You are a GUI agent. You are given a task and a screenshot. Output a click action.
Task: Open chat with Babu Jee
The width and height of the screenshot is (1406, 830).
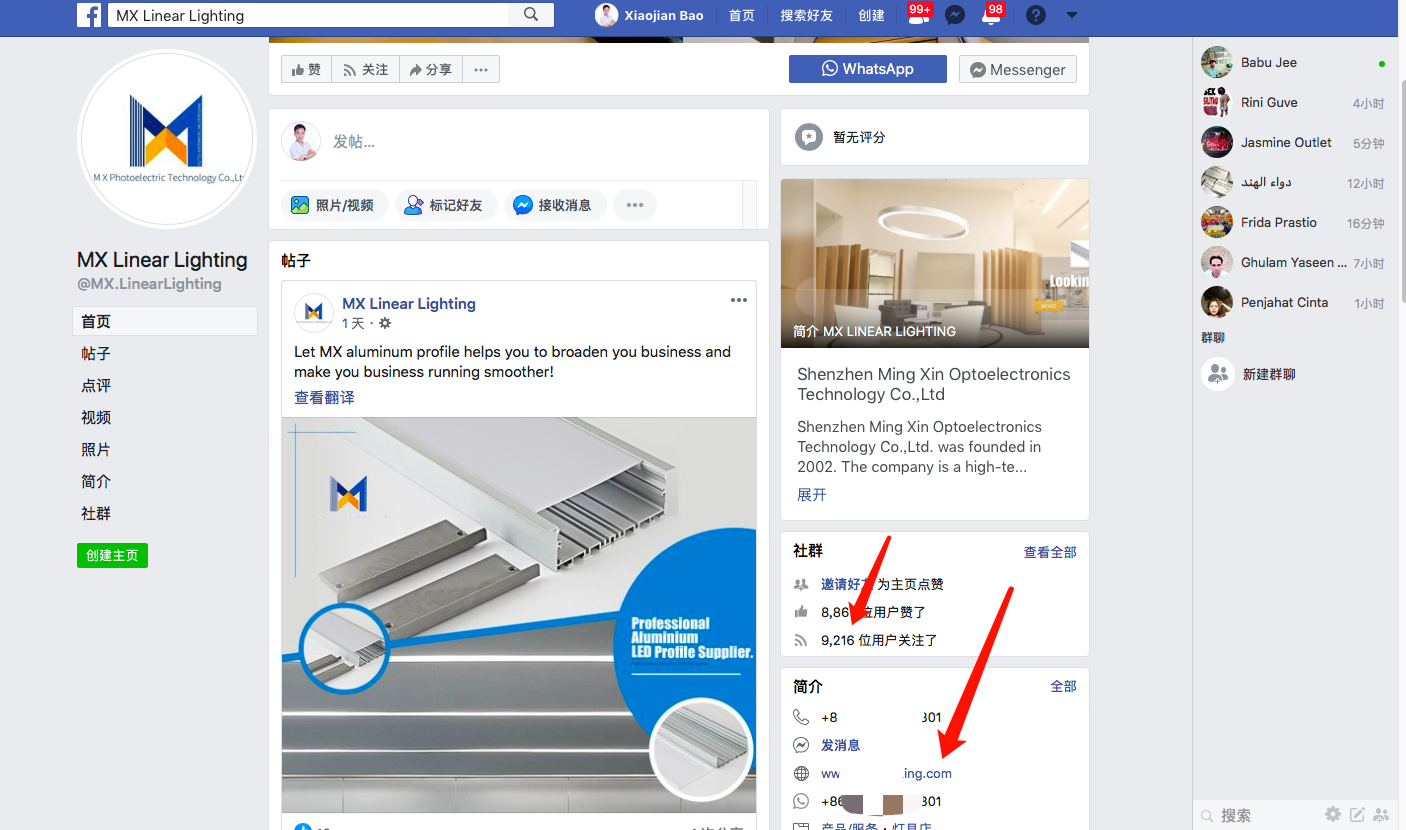pyautogui.click(x=1293, y=62)
